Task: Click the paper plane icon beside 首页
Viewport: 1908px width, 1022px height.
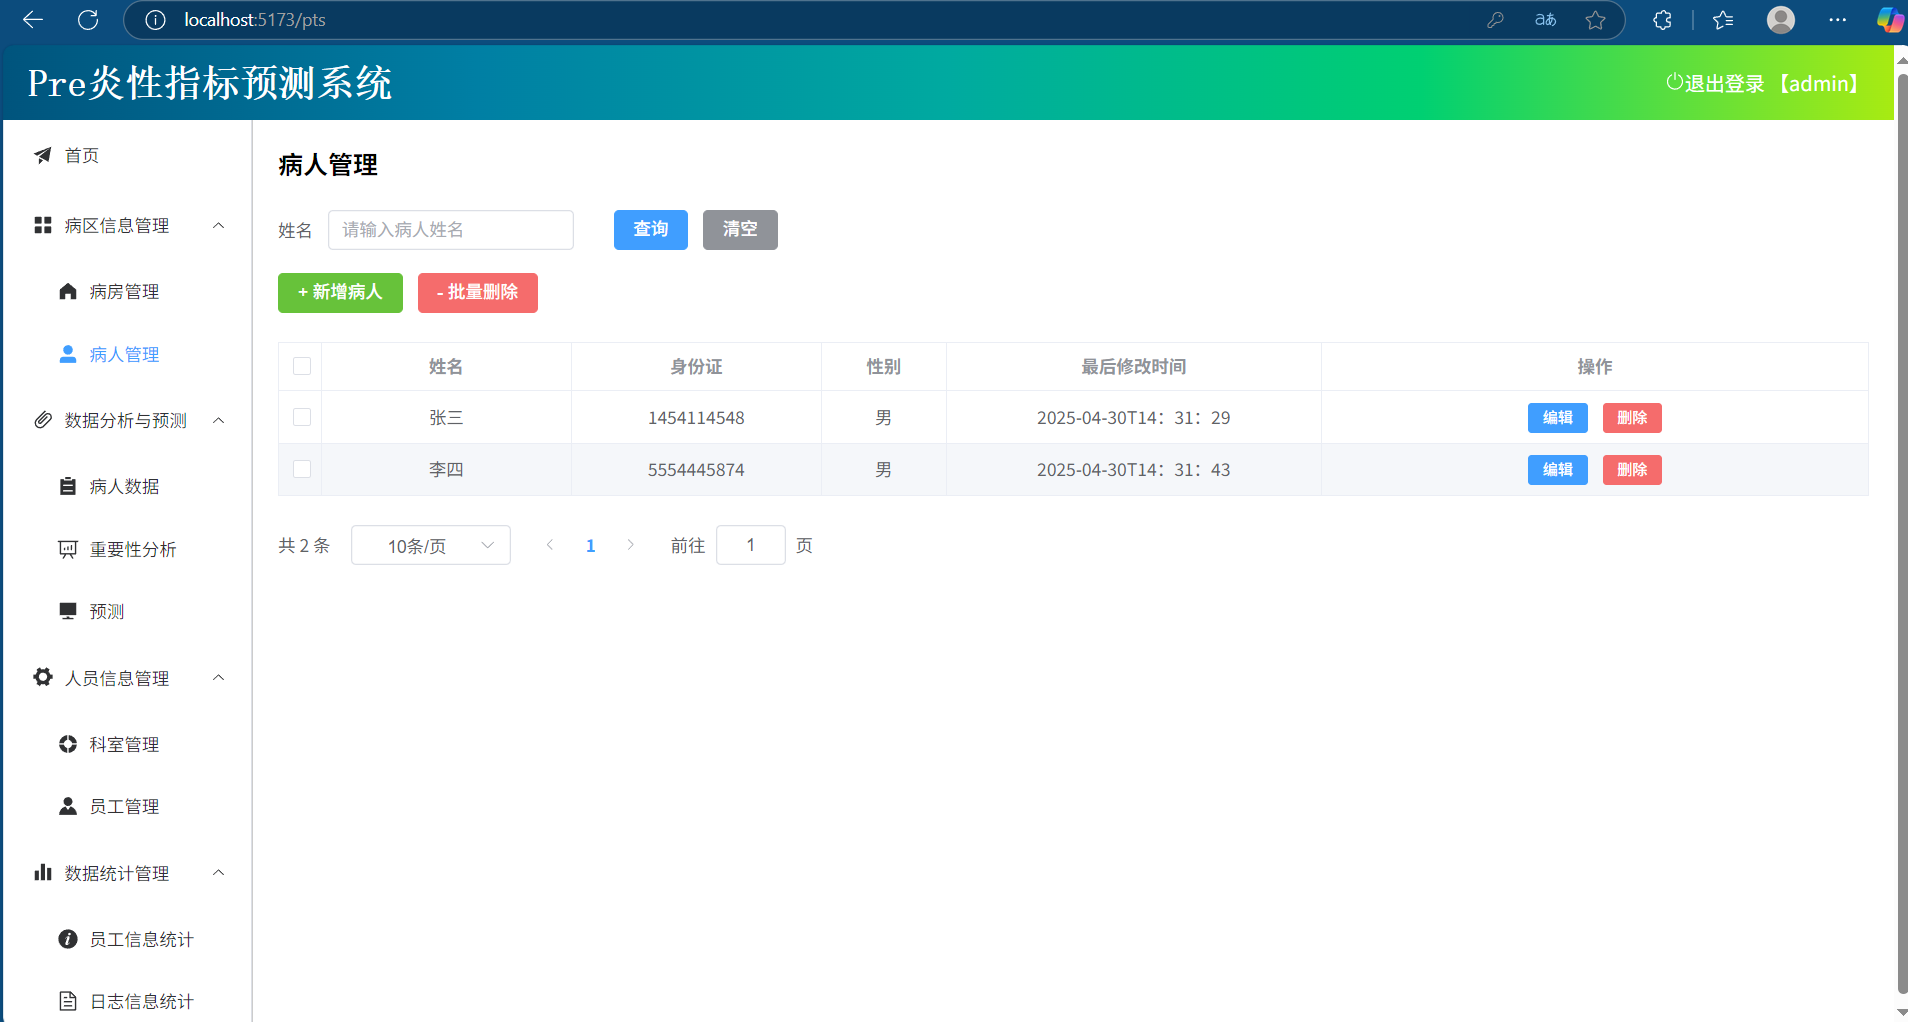Action: [x=43, y=155]
